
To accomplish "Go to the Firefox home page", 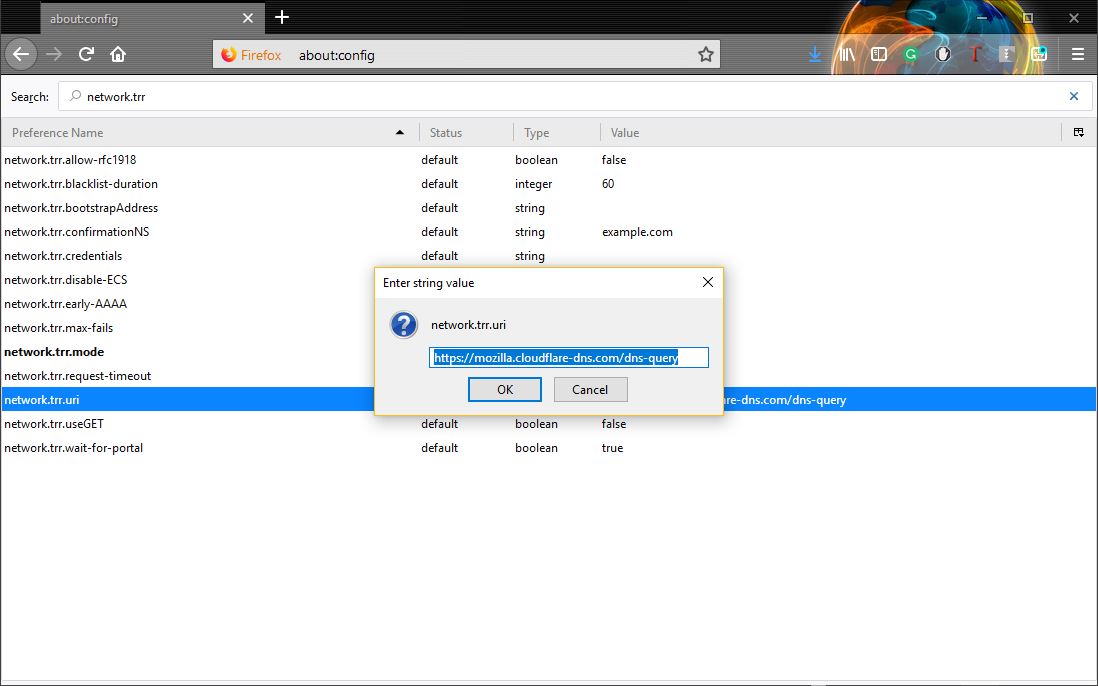I will click(x=118, y=55).
